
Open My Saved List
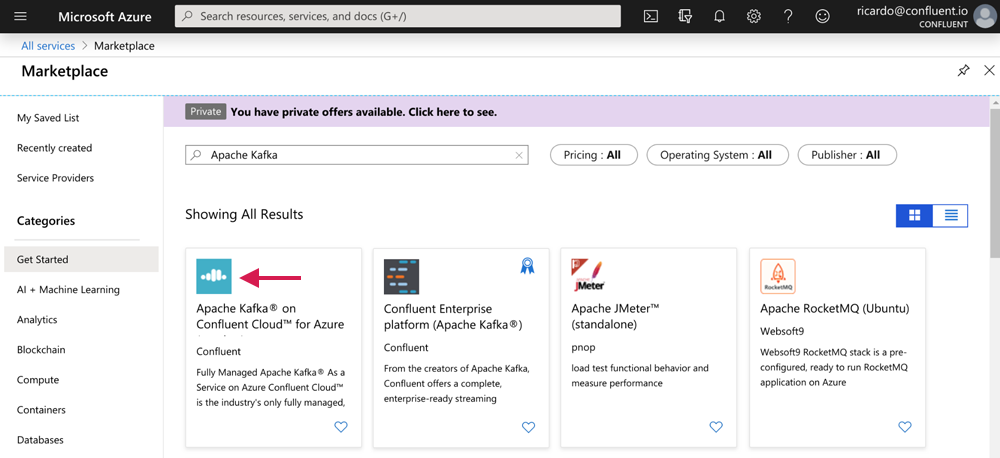click(x=48, y=118)
